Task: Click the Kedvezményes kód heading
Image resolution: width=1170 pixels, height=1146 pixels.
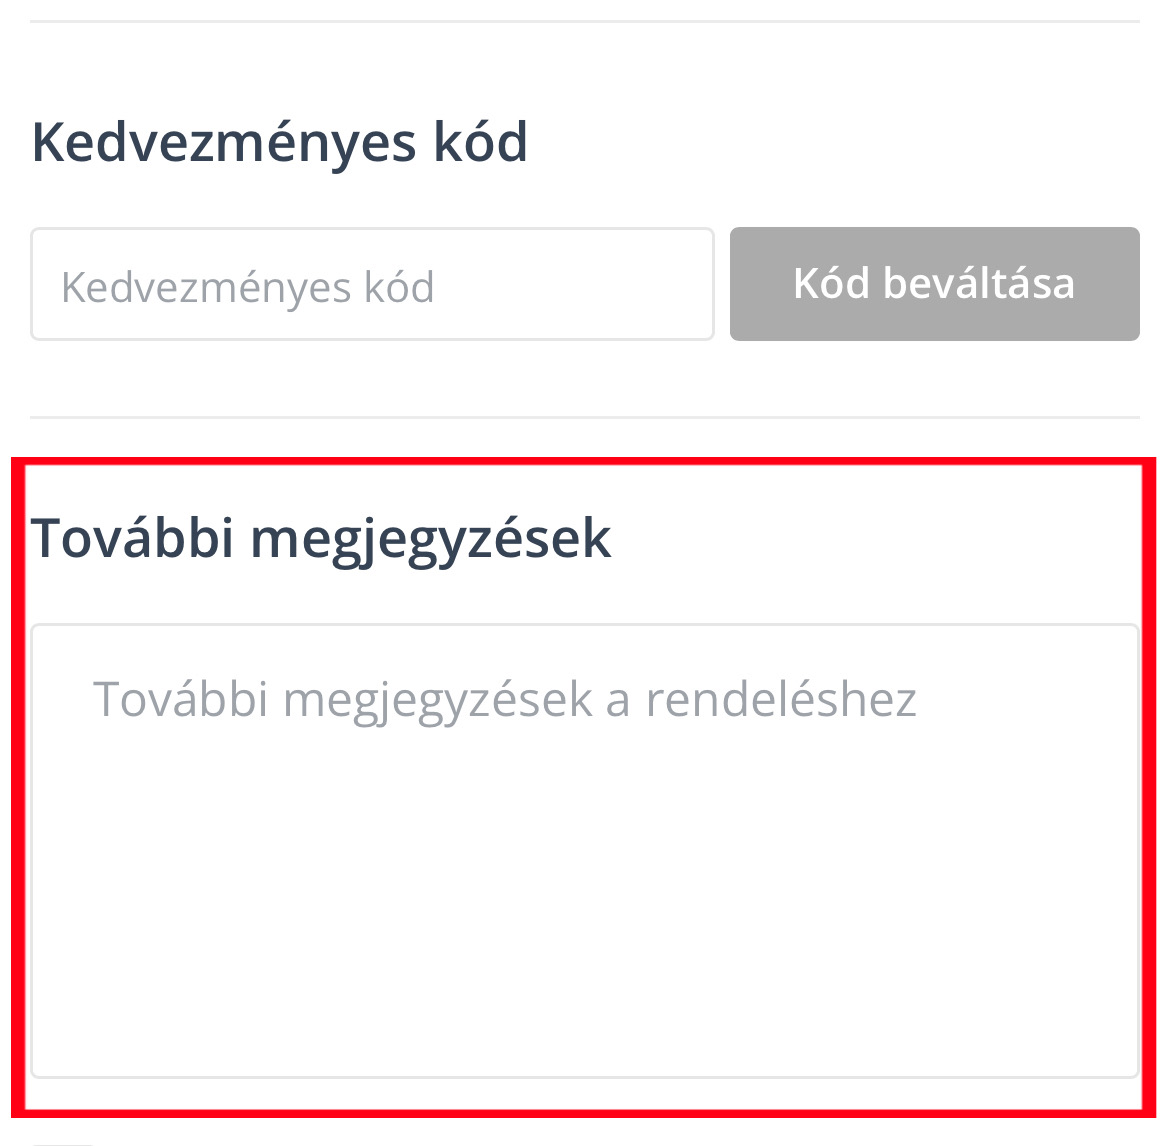Action: (280, 142)
